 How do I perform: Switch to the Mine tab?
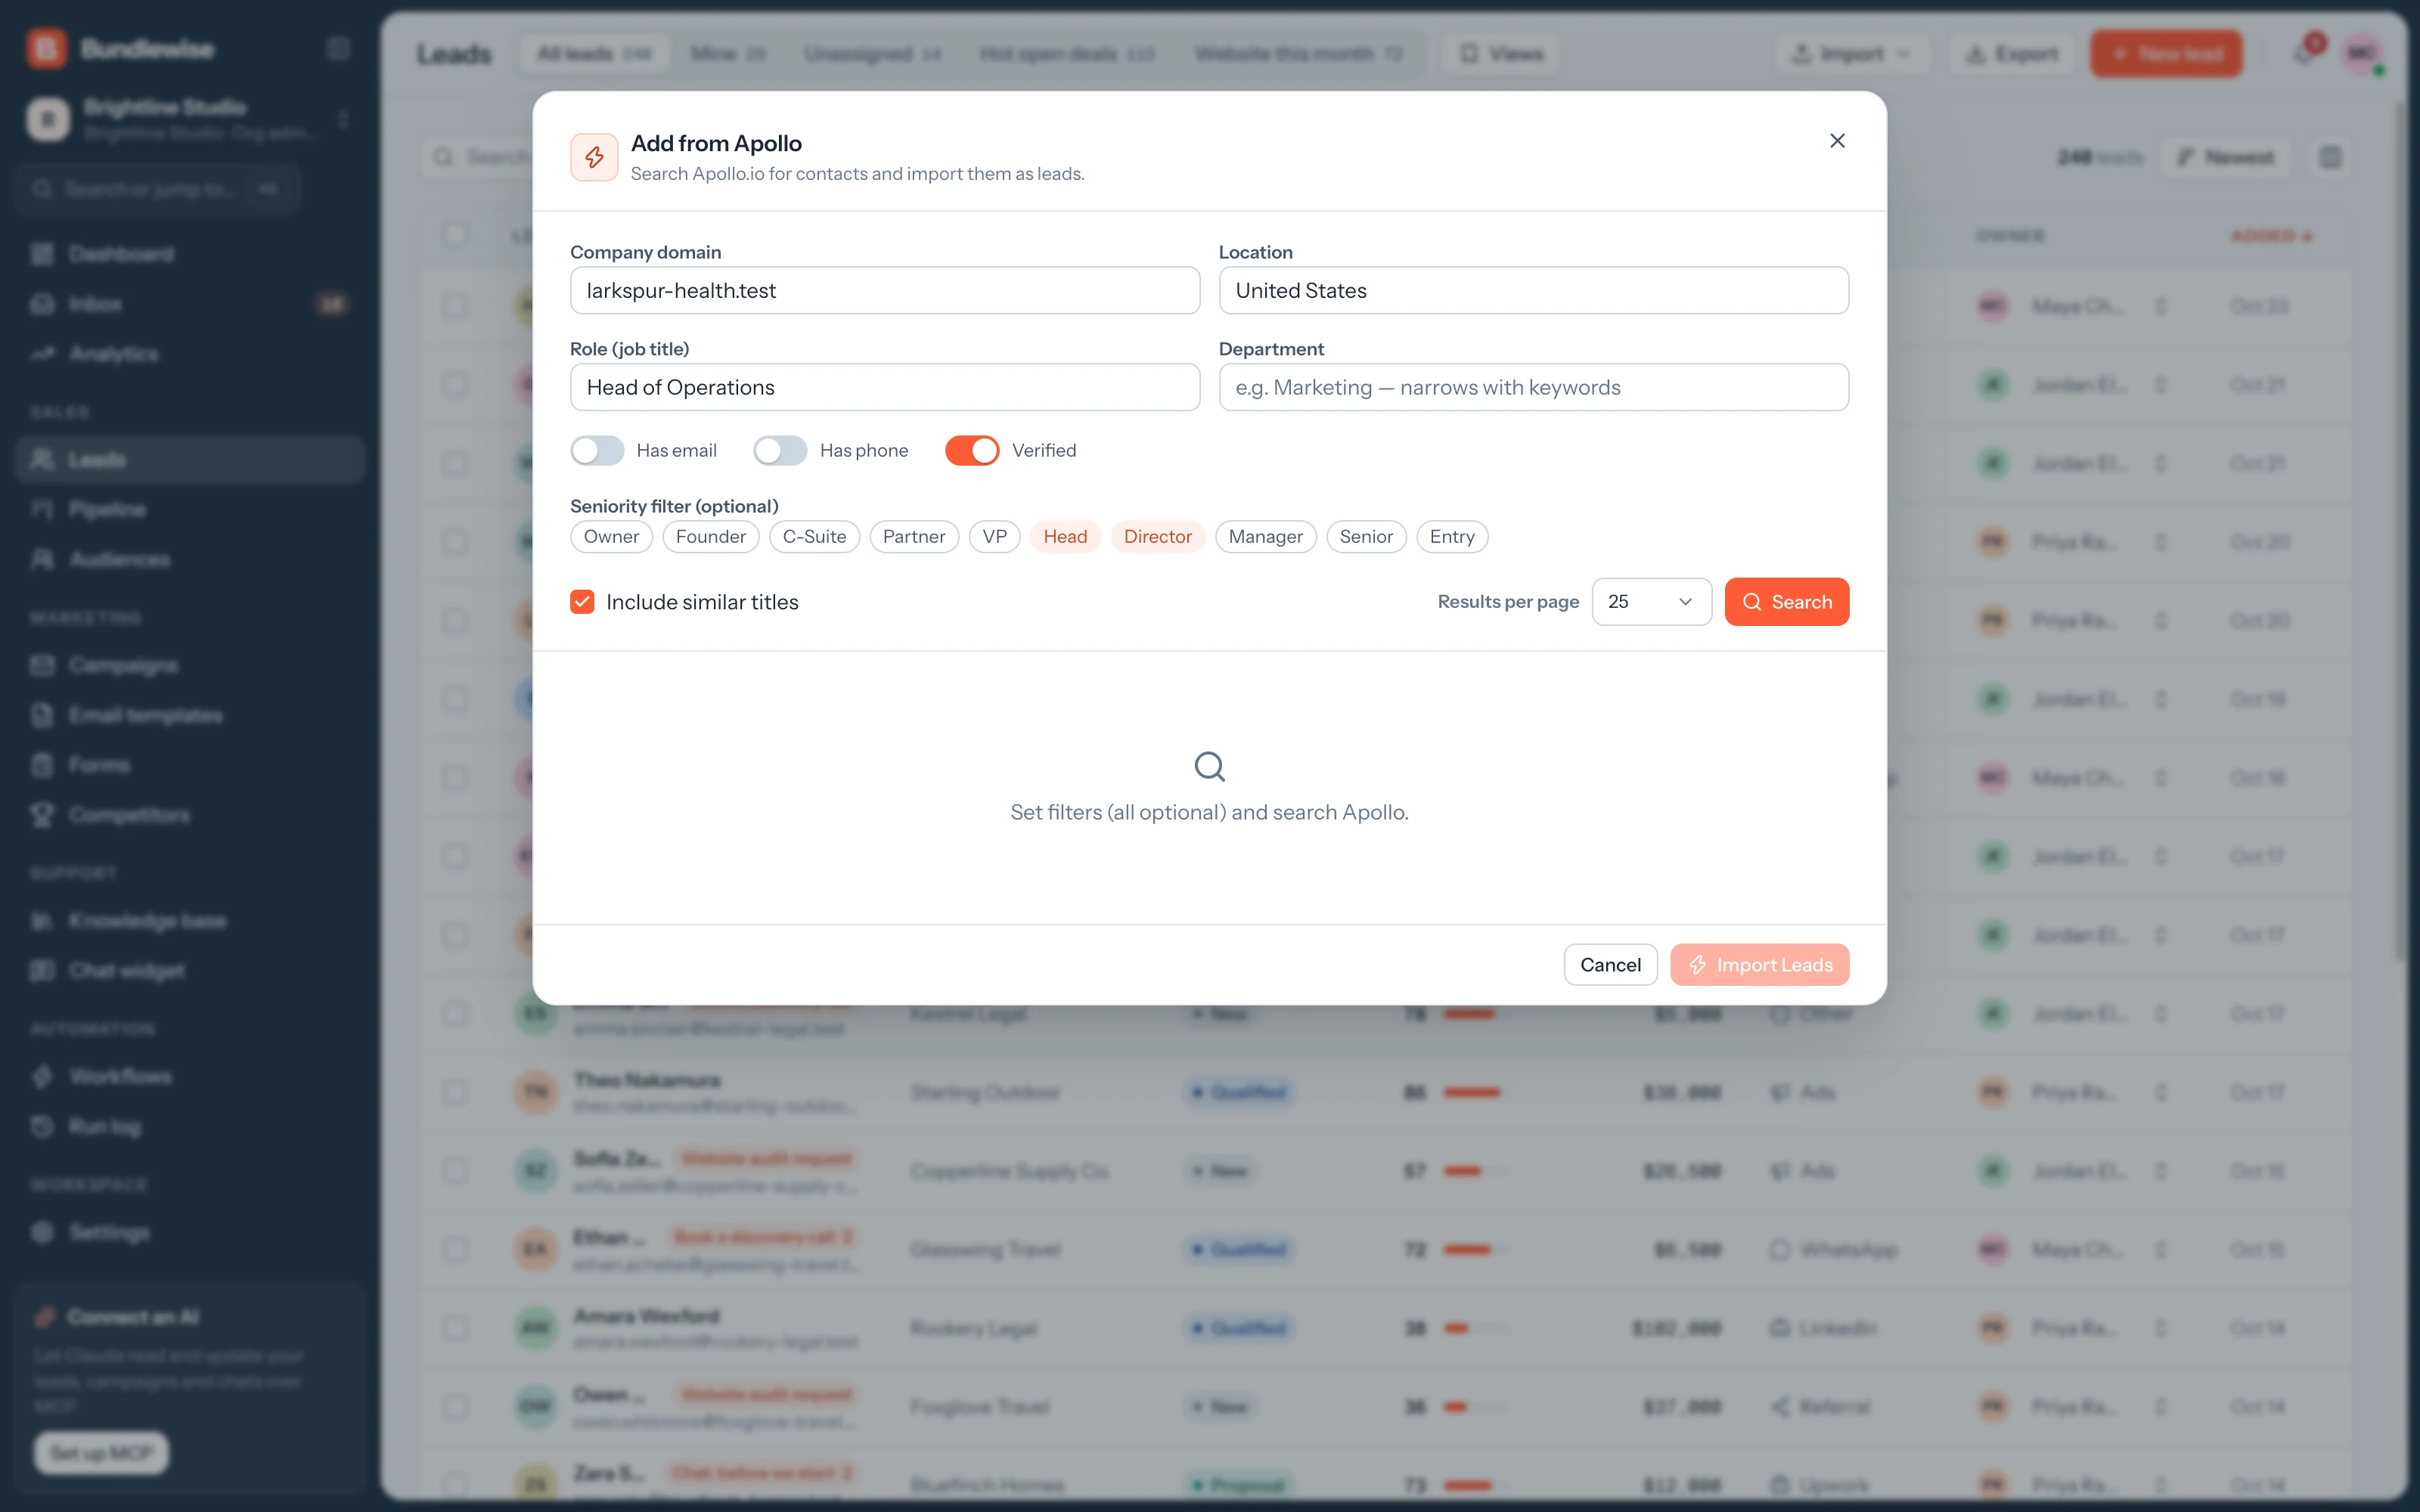click(x=727, y=54)
